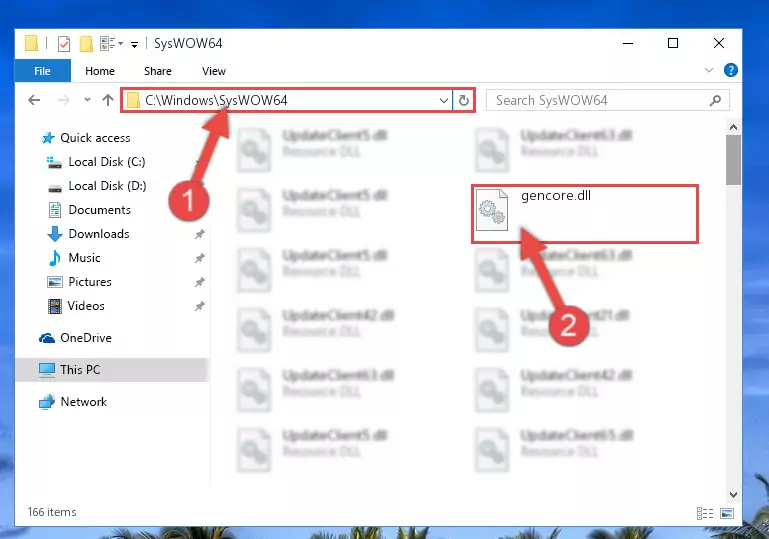Viewport: 769px width, 539px height.
Task: Expand the address bar history dropdown
Action: pyautogui.click(x=444, y=101)
